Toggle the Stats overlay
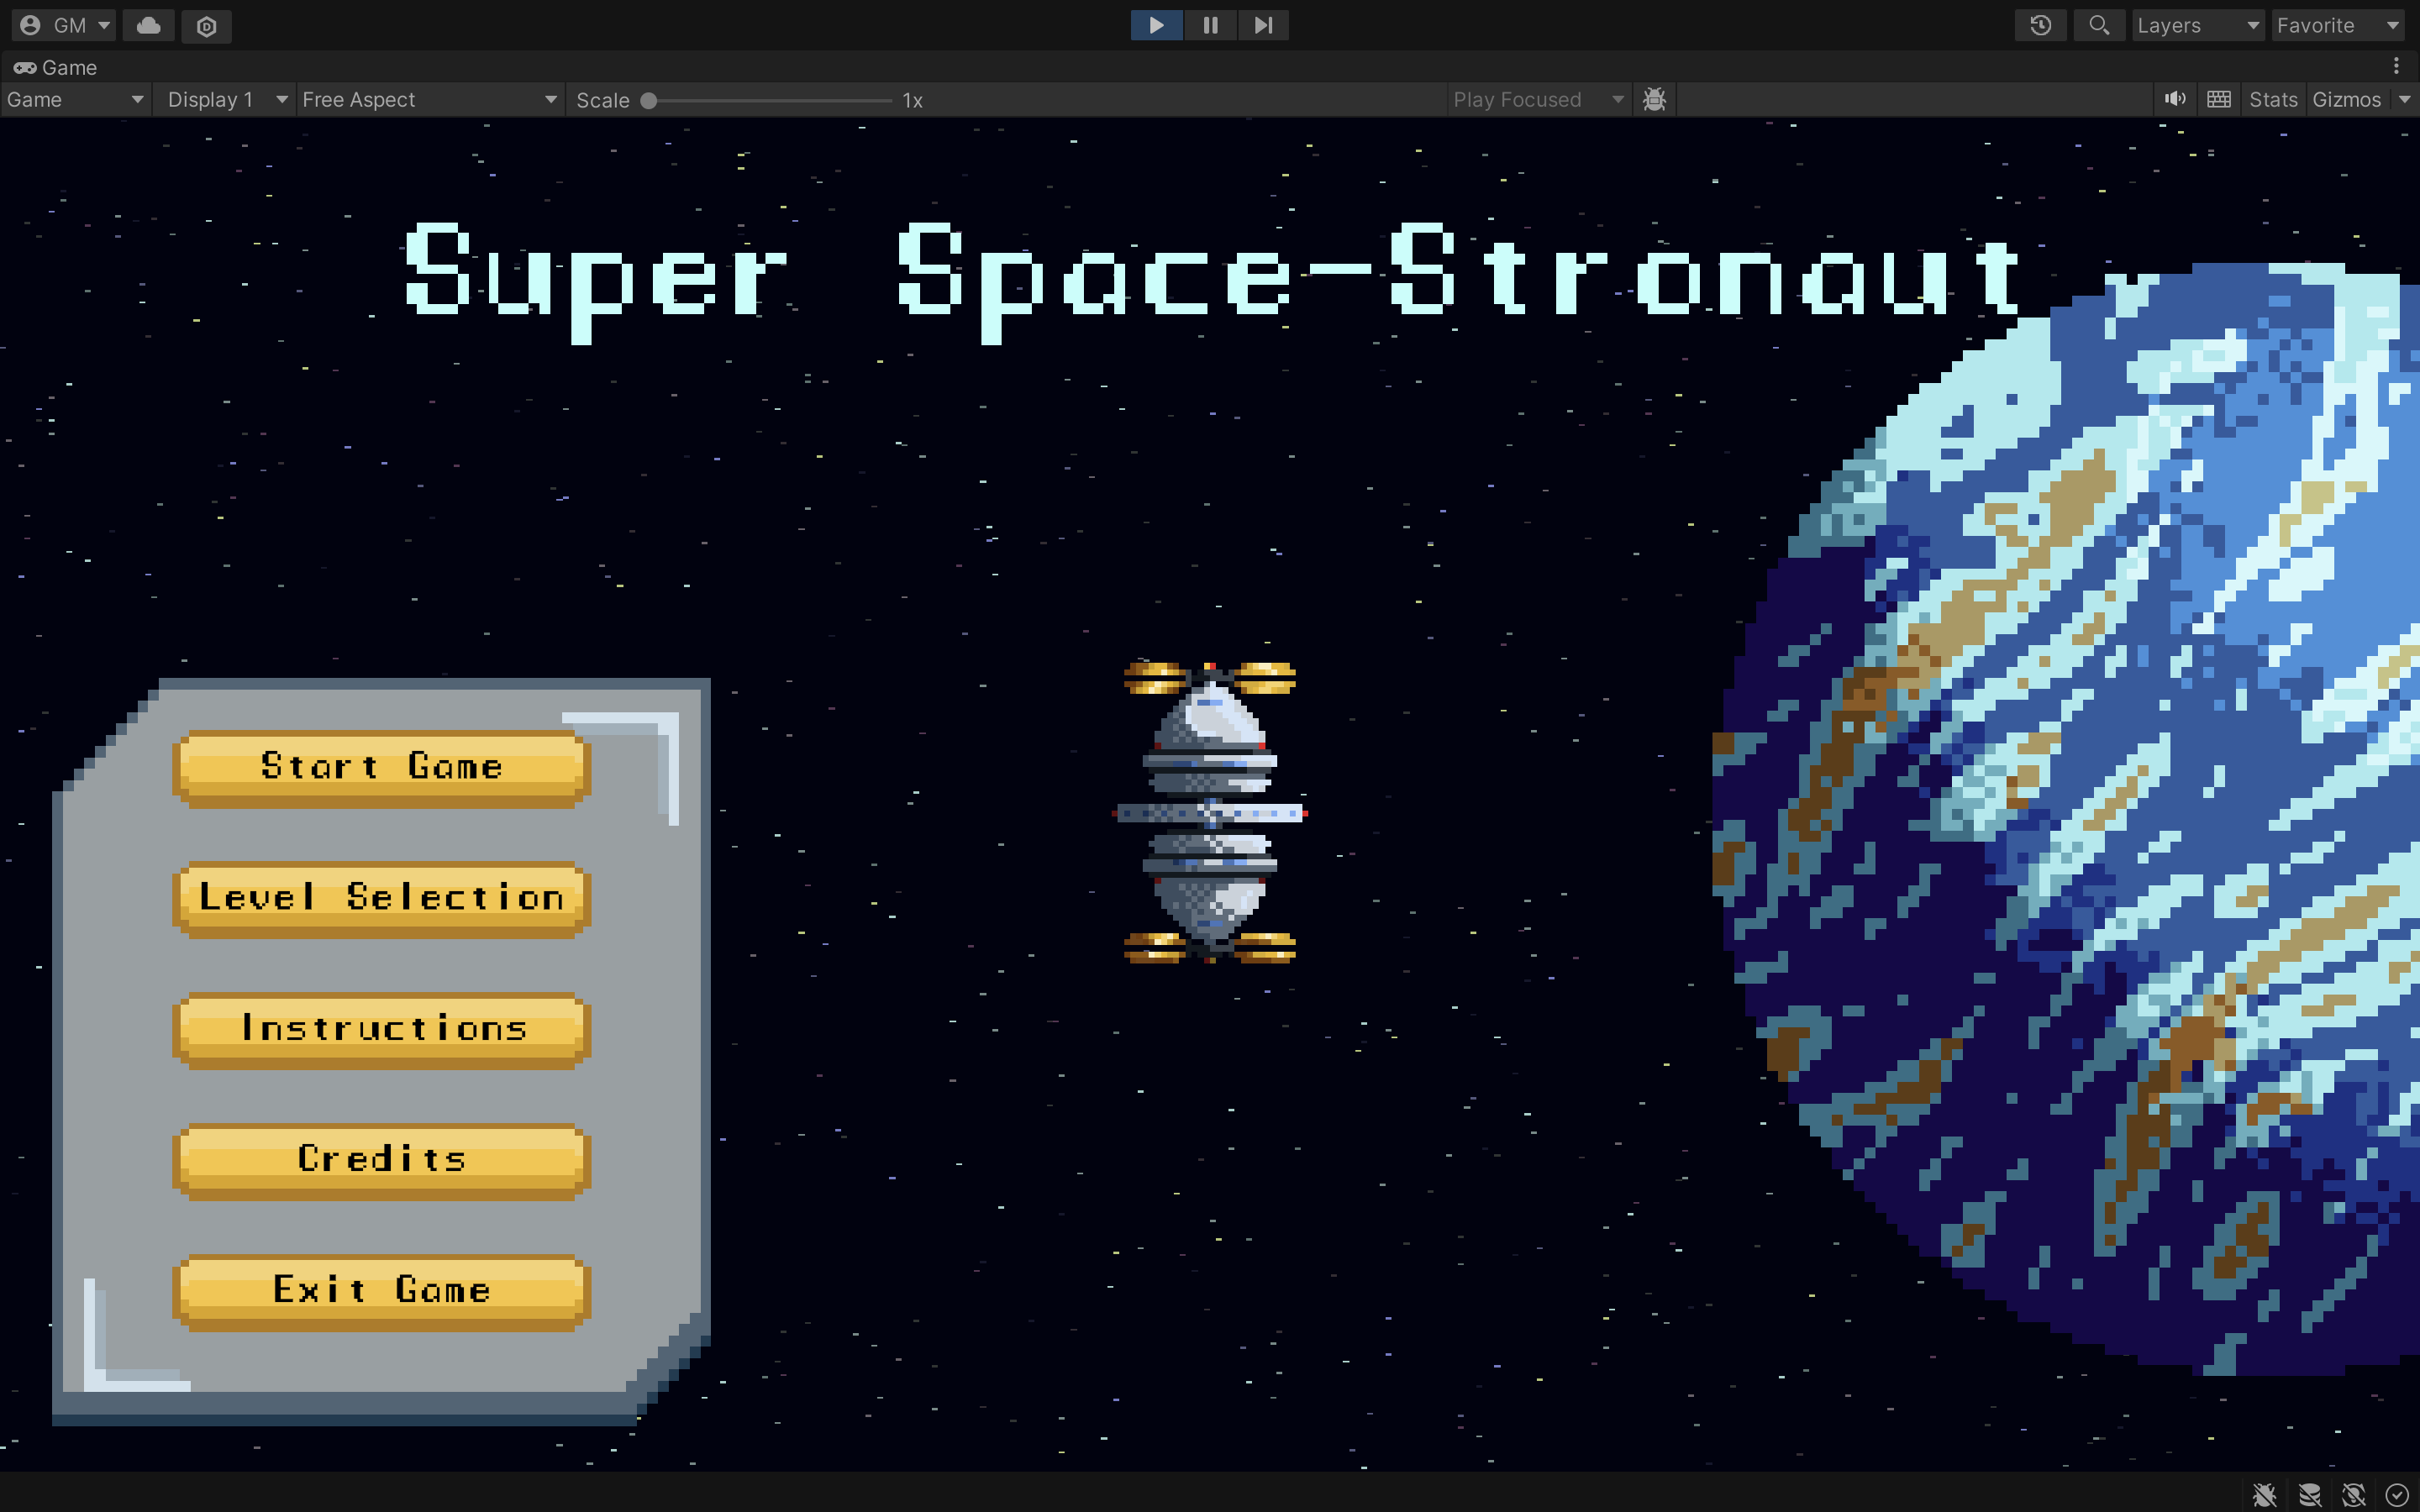This screenshot has height=1512, width=2420. tap(2273, 99)
